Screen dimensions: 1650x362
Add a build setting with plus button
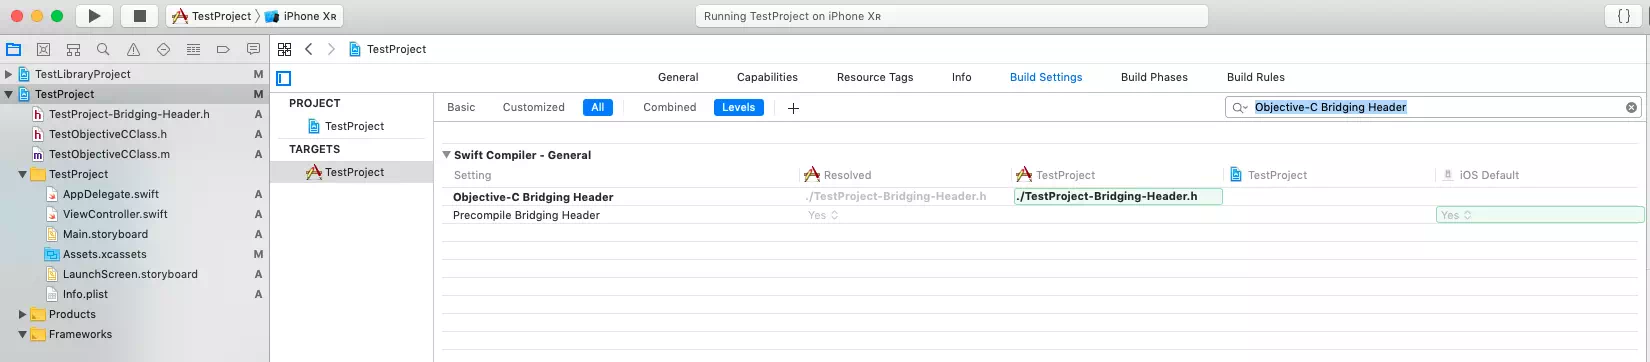coord(793,108)
